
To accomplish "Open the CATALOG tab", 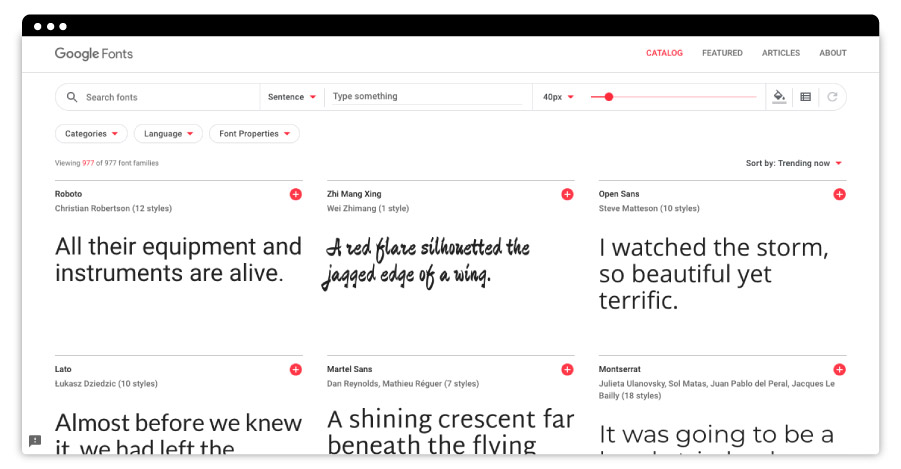I will (664, 53).
